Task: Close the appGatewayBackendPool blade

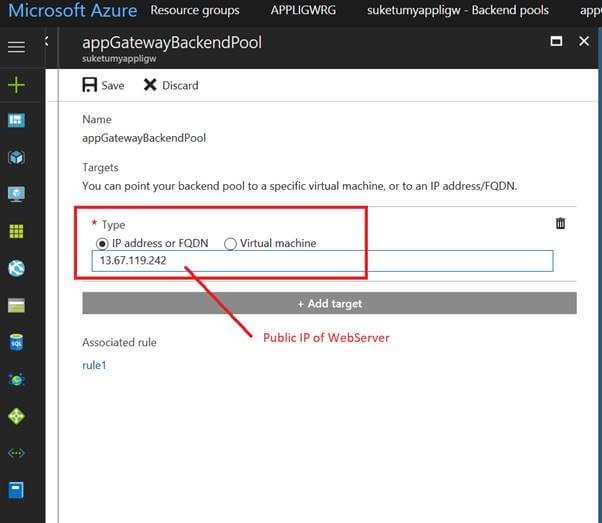Action: point(584,41)
